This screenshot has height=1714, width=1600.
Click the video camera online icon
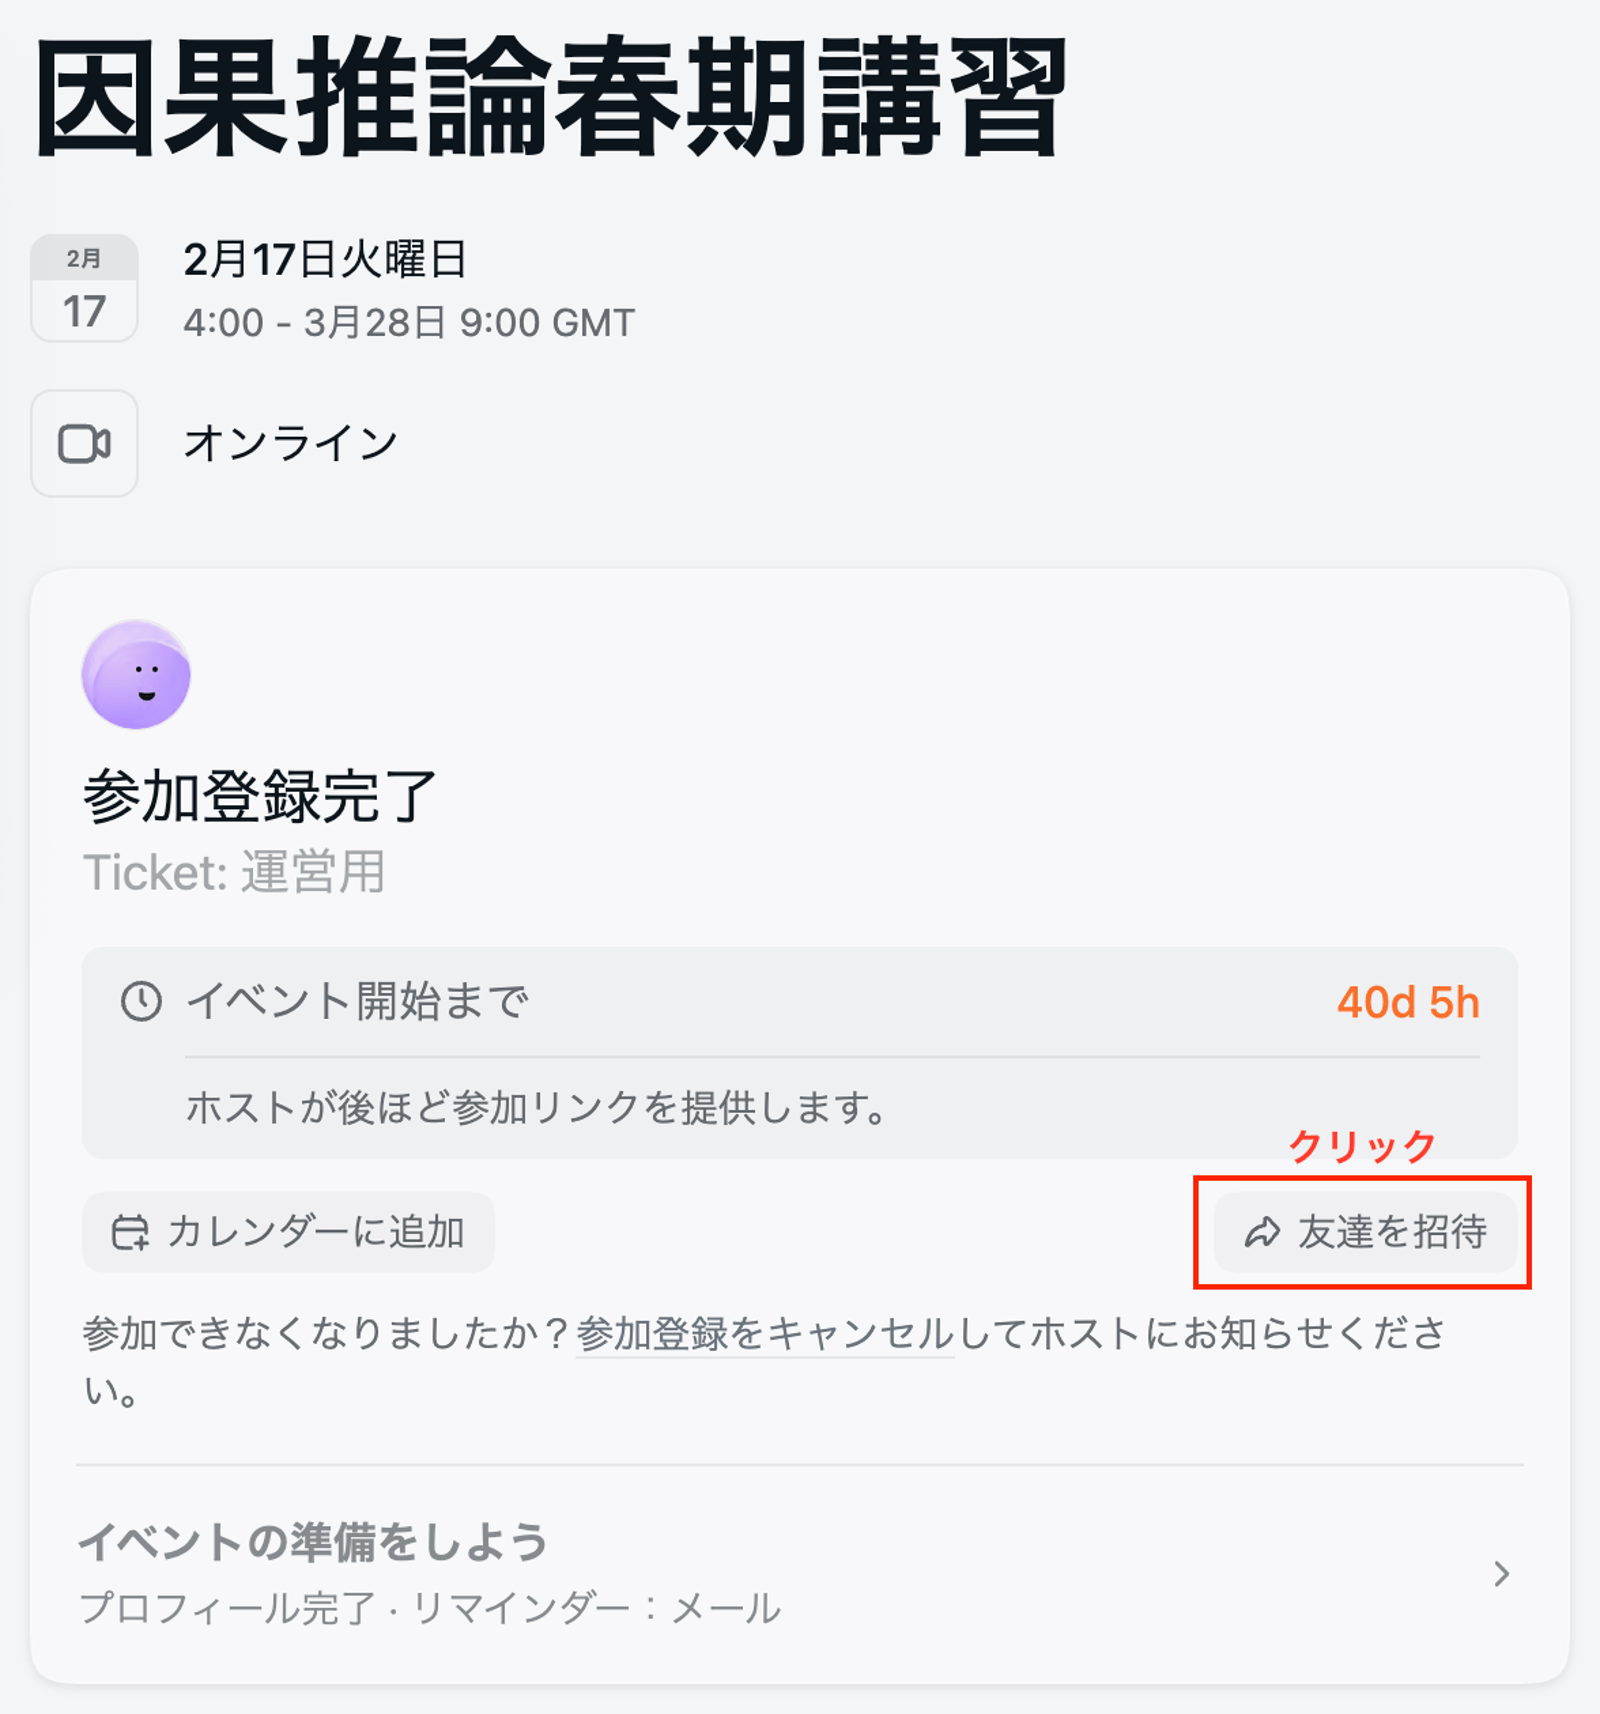point(84,443)
